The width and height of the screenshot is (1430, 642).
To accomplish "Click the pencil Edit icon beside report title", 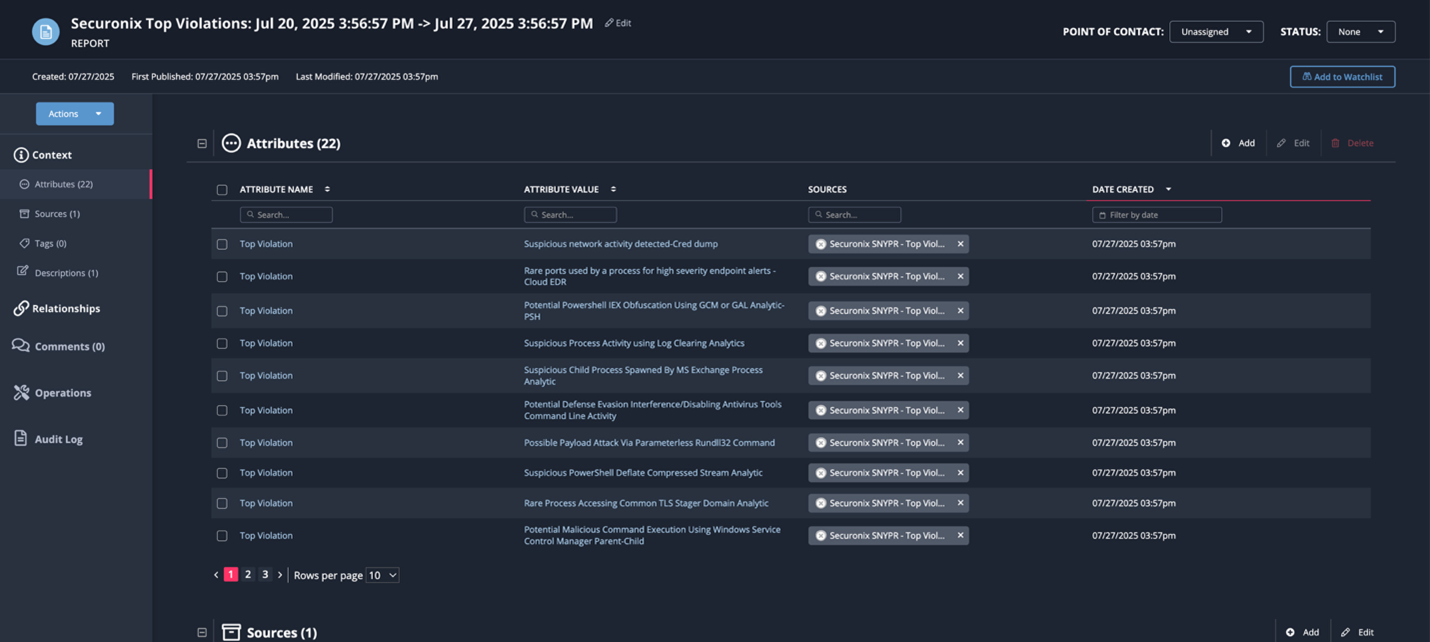I will pos(610,23).
